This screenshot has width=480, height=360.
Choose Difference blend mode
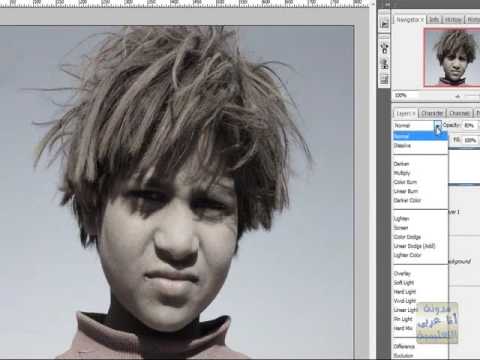tap(420, 346)
